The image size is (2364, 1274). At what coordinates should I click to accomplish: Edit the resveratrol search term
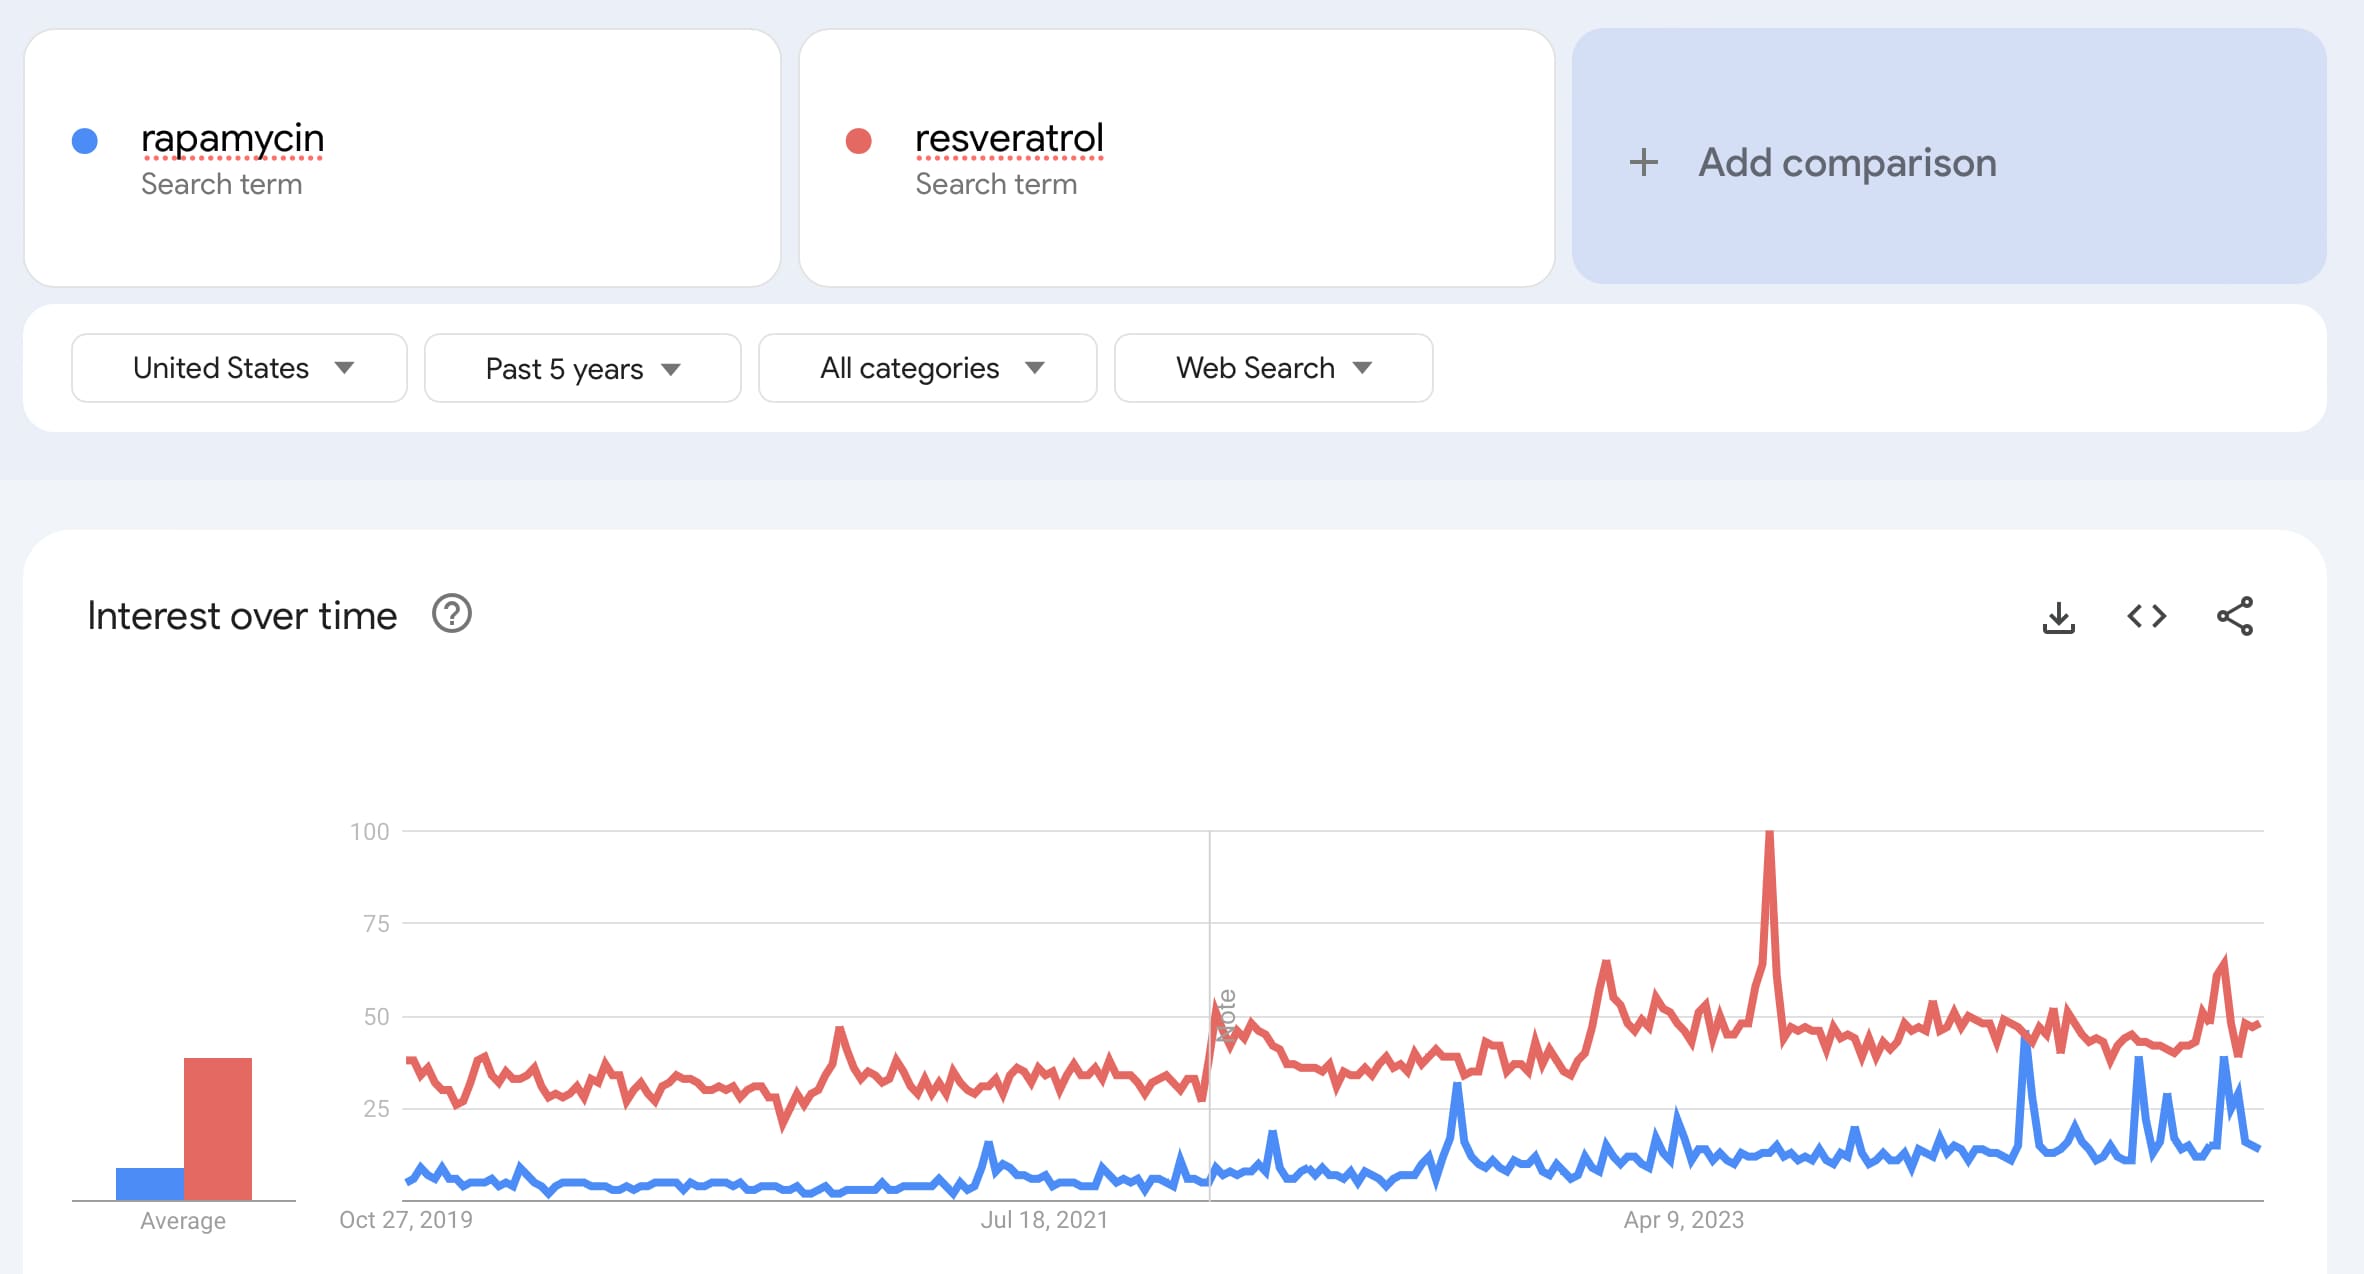(x=1009, y=138)
